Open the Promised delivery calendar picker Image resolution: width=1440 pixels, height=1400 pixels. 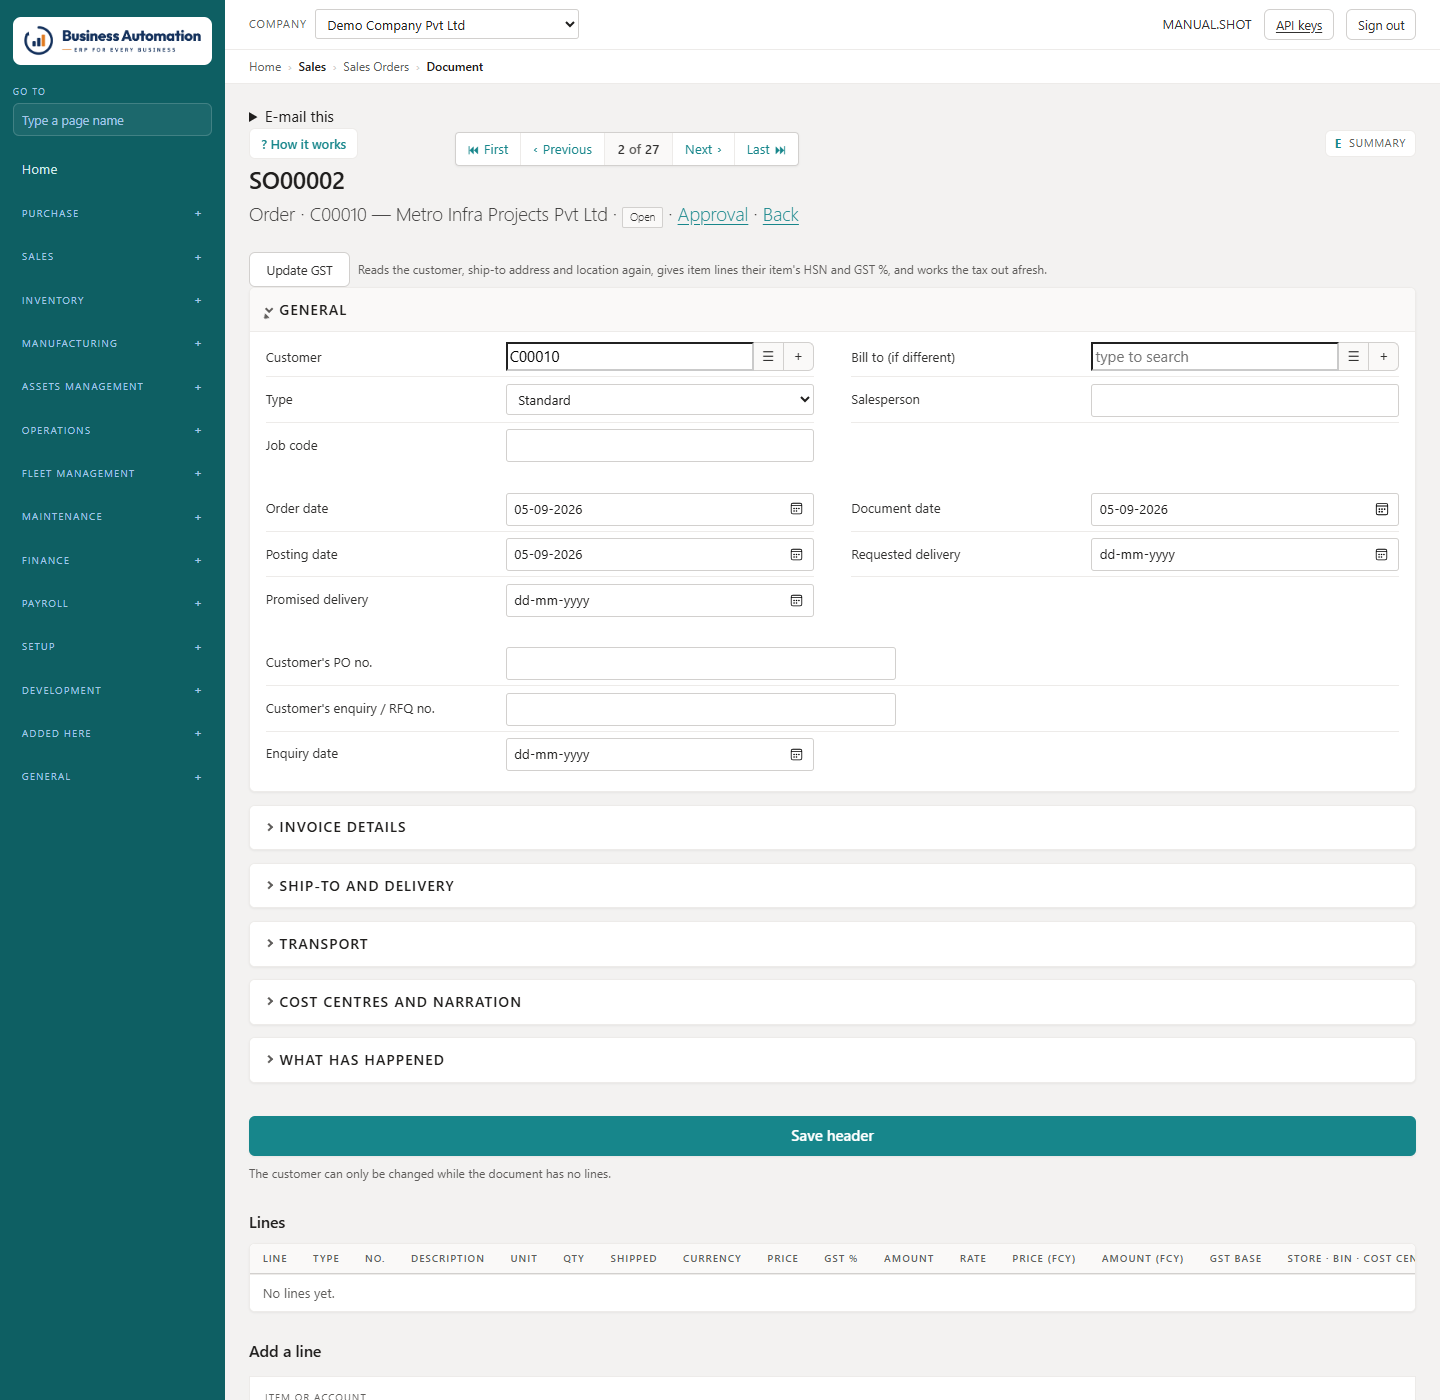coord(796,601)
